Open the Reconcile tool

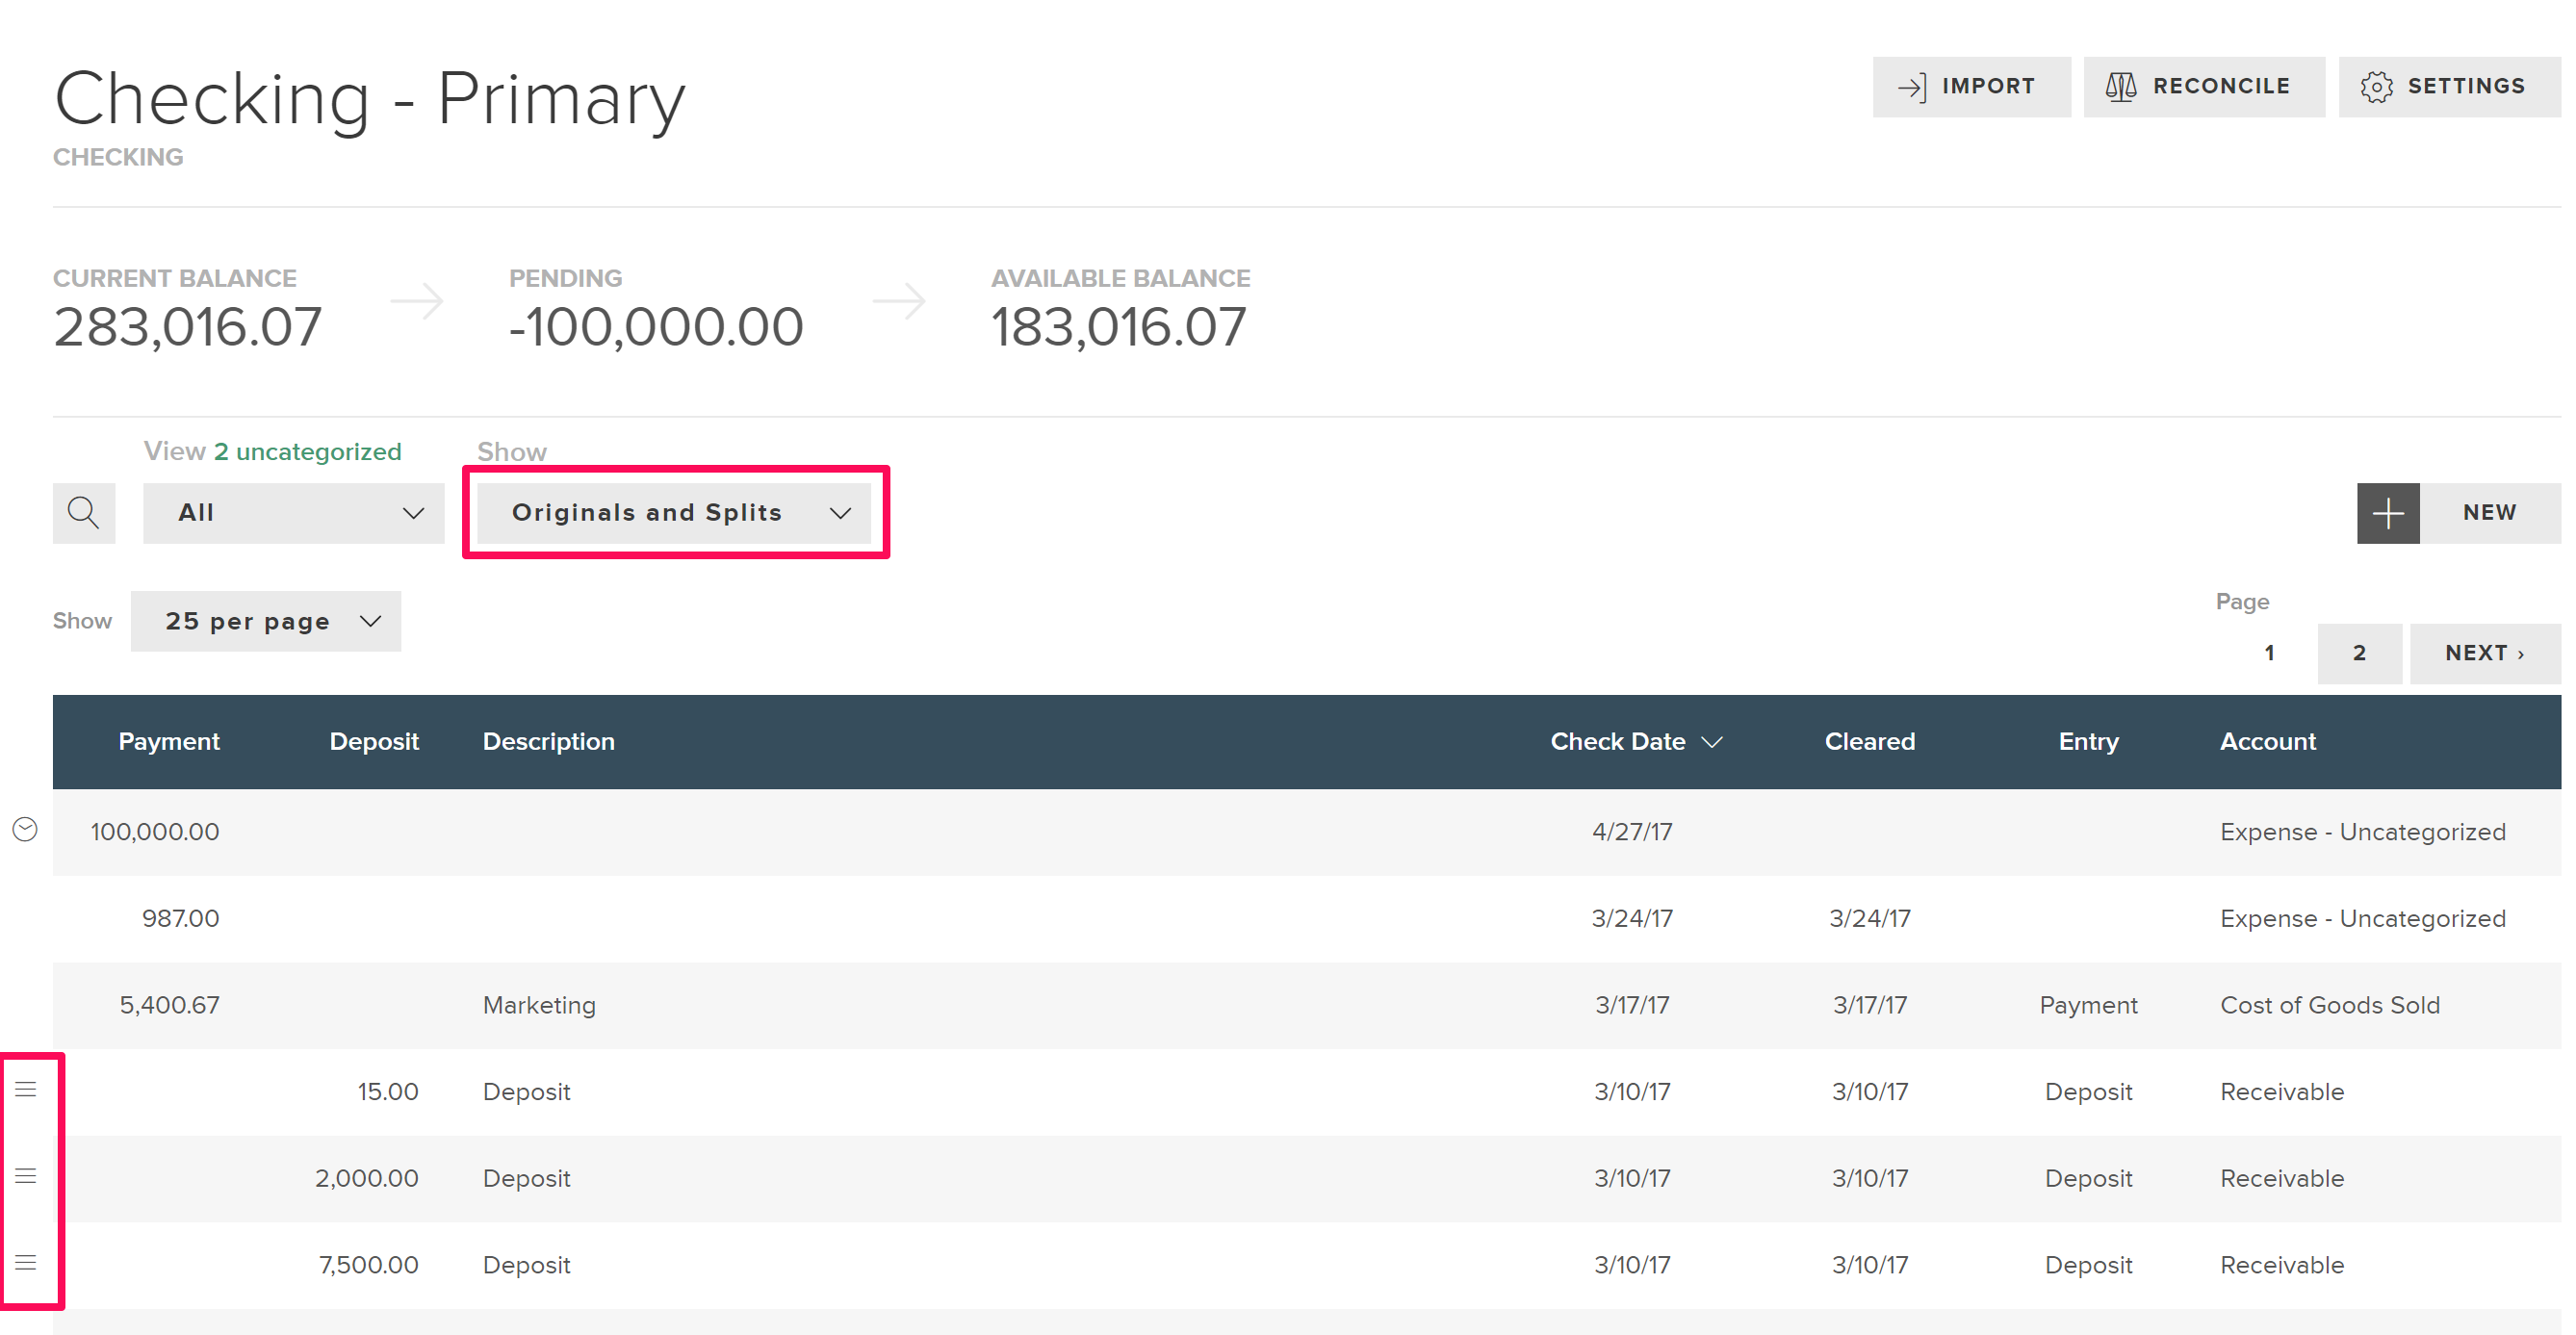pyautogui.click(x=2204, y=87)
